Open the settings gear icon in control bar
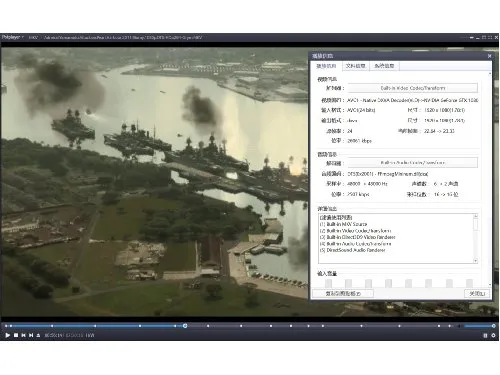Screen dimensions: 500x375 click(493, 335)
